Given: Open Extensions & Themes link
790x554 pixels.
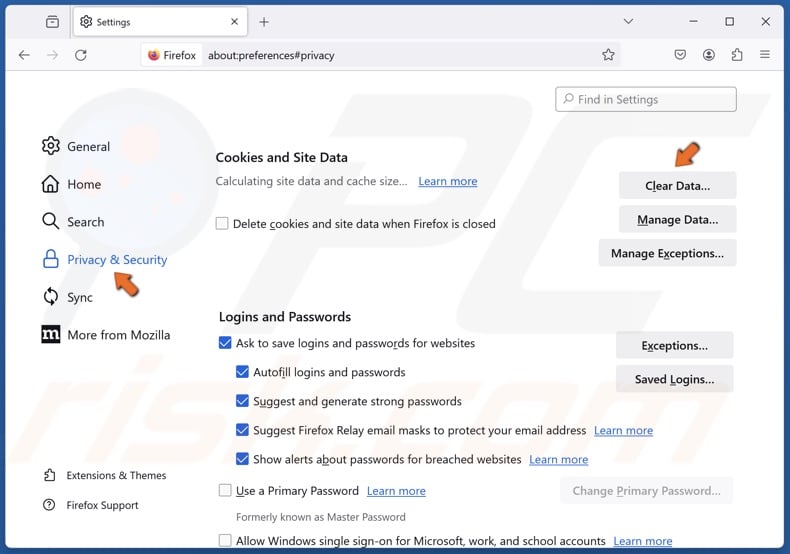Looking at the screenshot, I should tap(105, 475).
